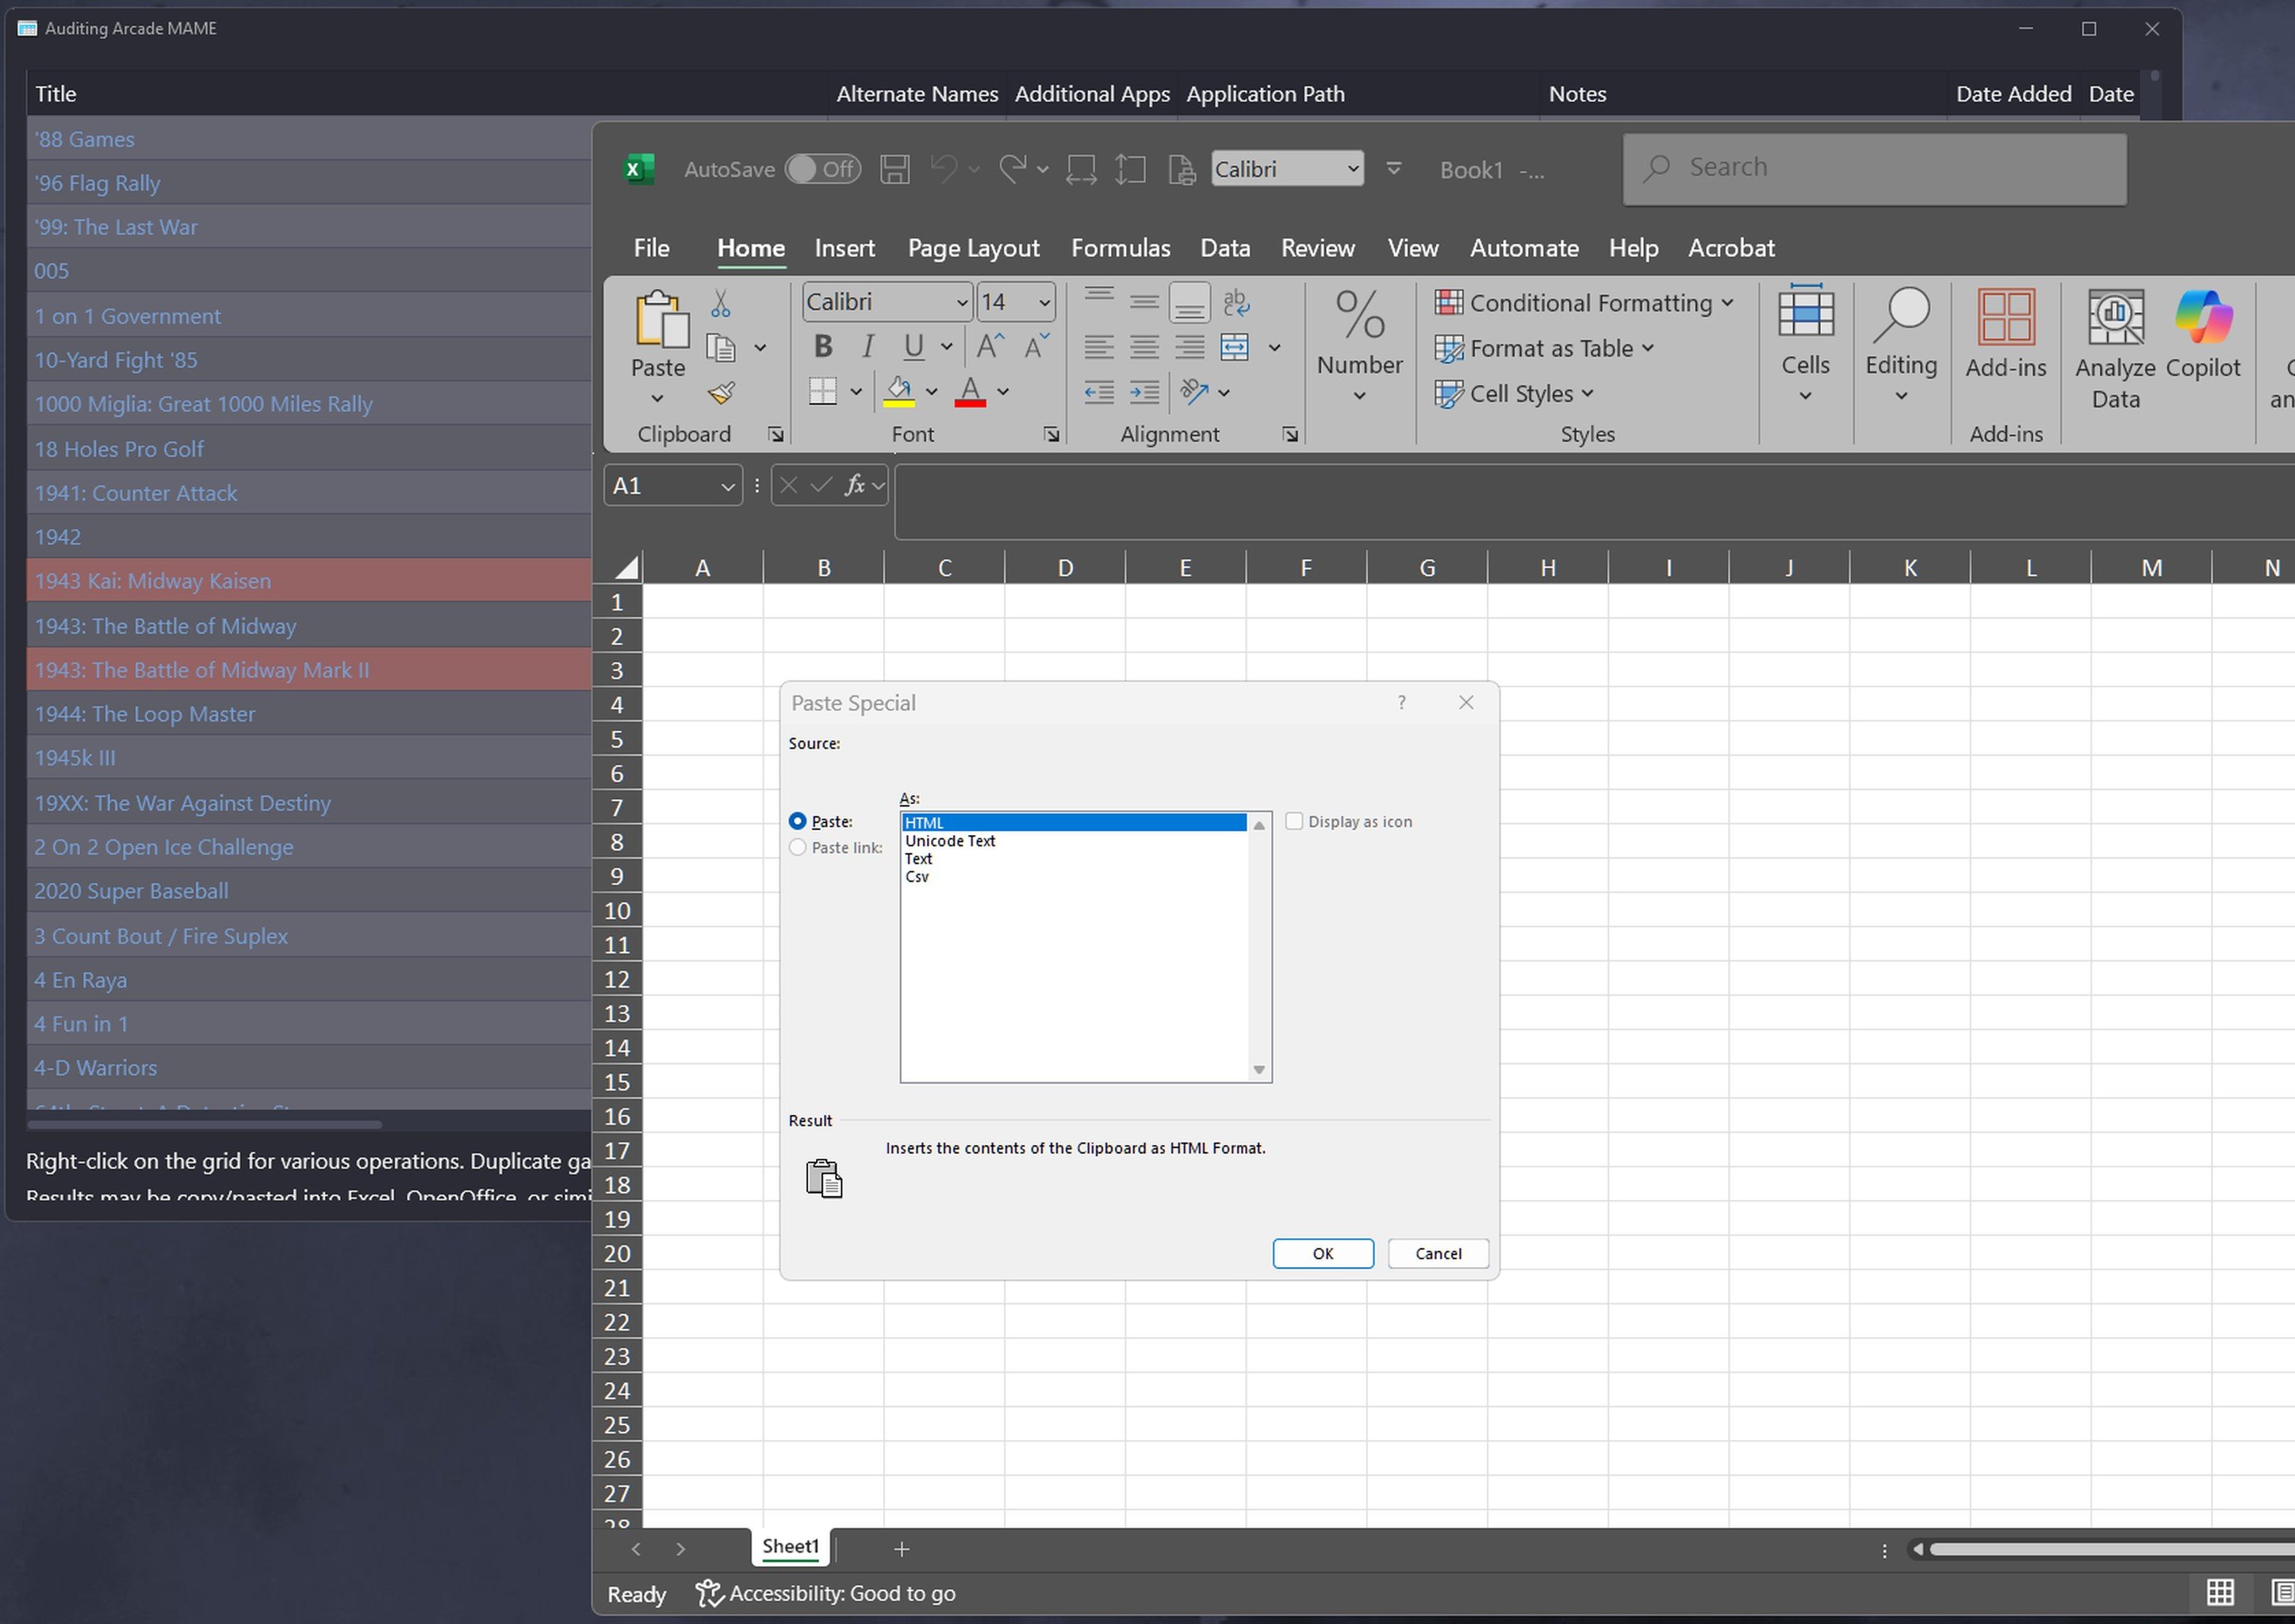Screen dimensions: 2295x1624
Task: Switch to the Insert tab
Action: pos(844,248)
